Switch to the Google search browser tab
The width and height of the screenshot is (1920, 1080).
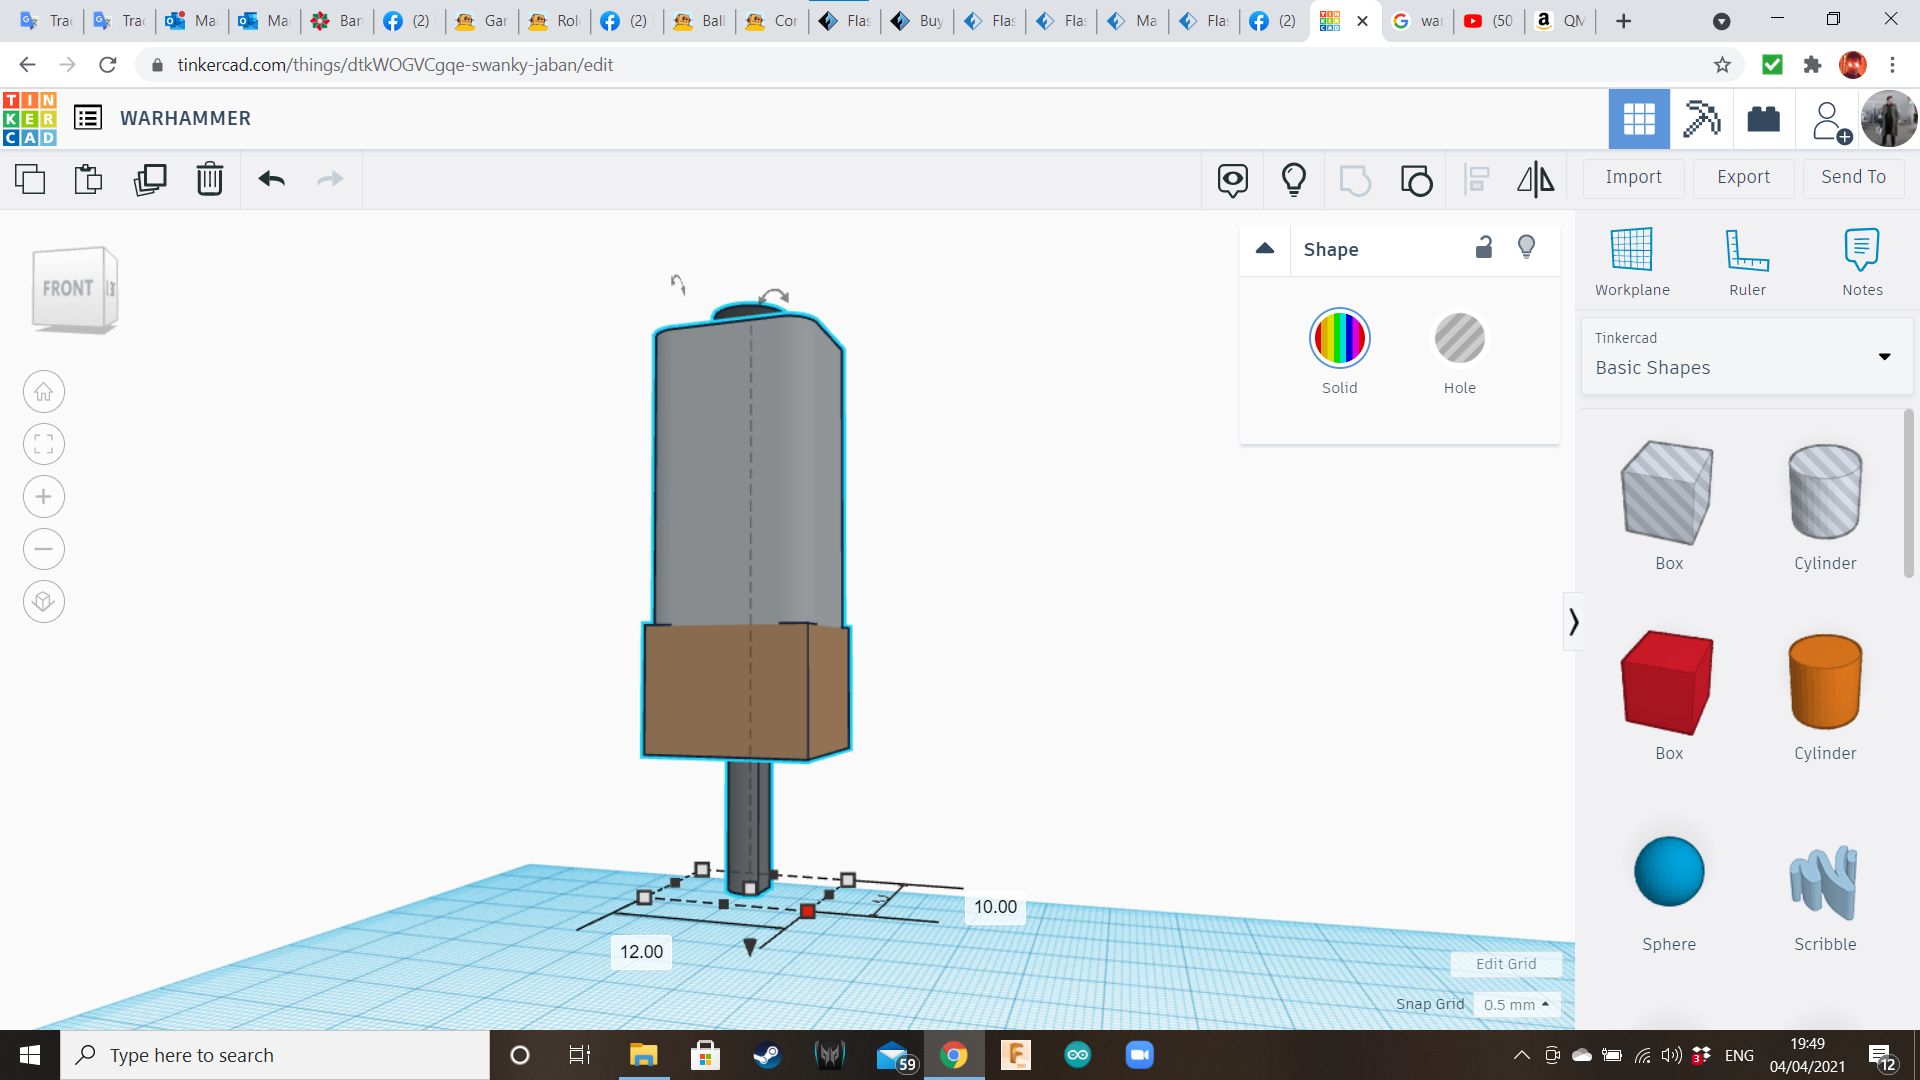[1417, 20]
